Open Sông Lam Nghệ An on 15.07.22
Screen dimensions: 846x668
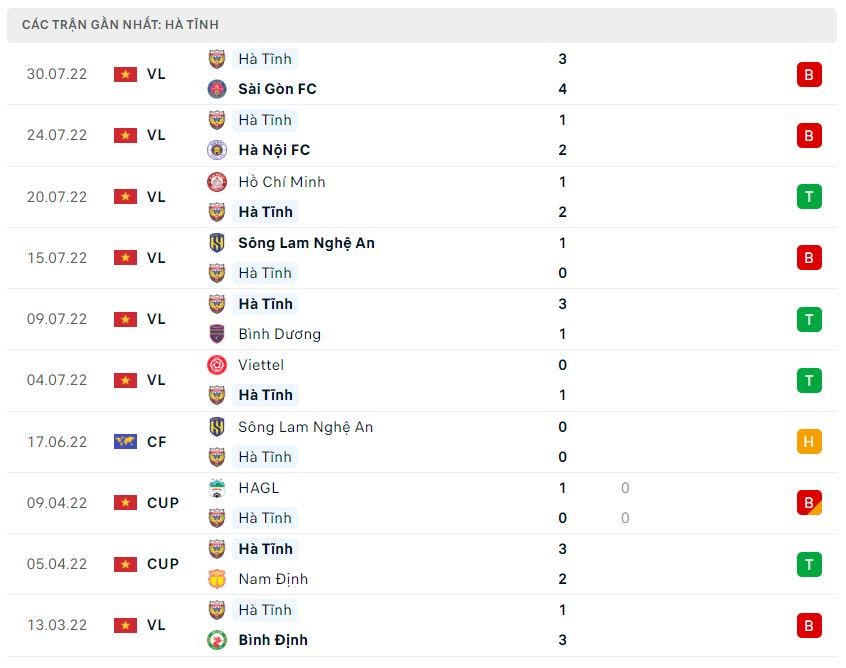[306, 243]
